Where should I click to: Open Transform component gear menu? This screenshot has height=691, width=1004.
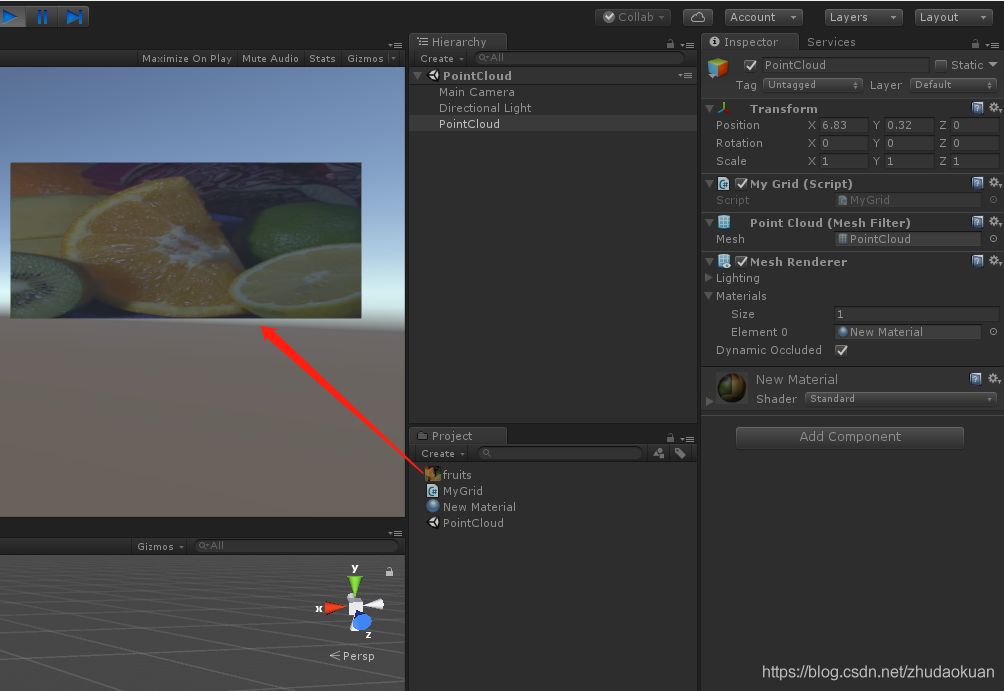(994, 108)
